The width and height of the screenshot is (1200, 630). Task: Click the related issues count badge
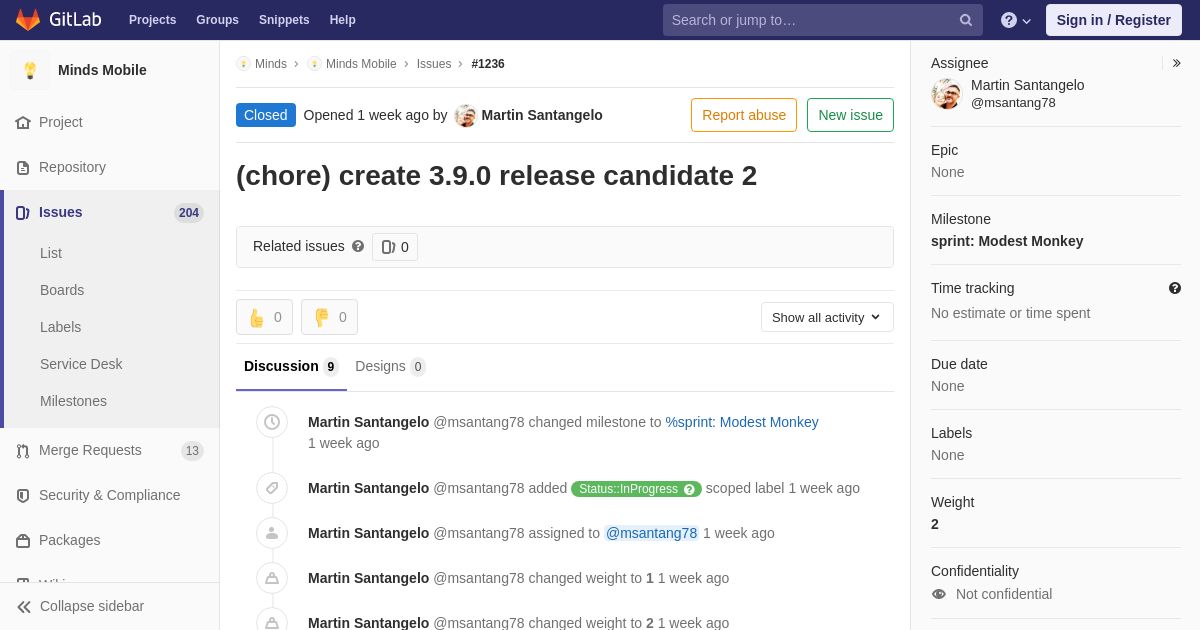tap(395, 247)
